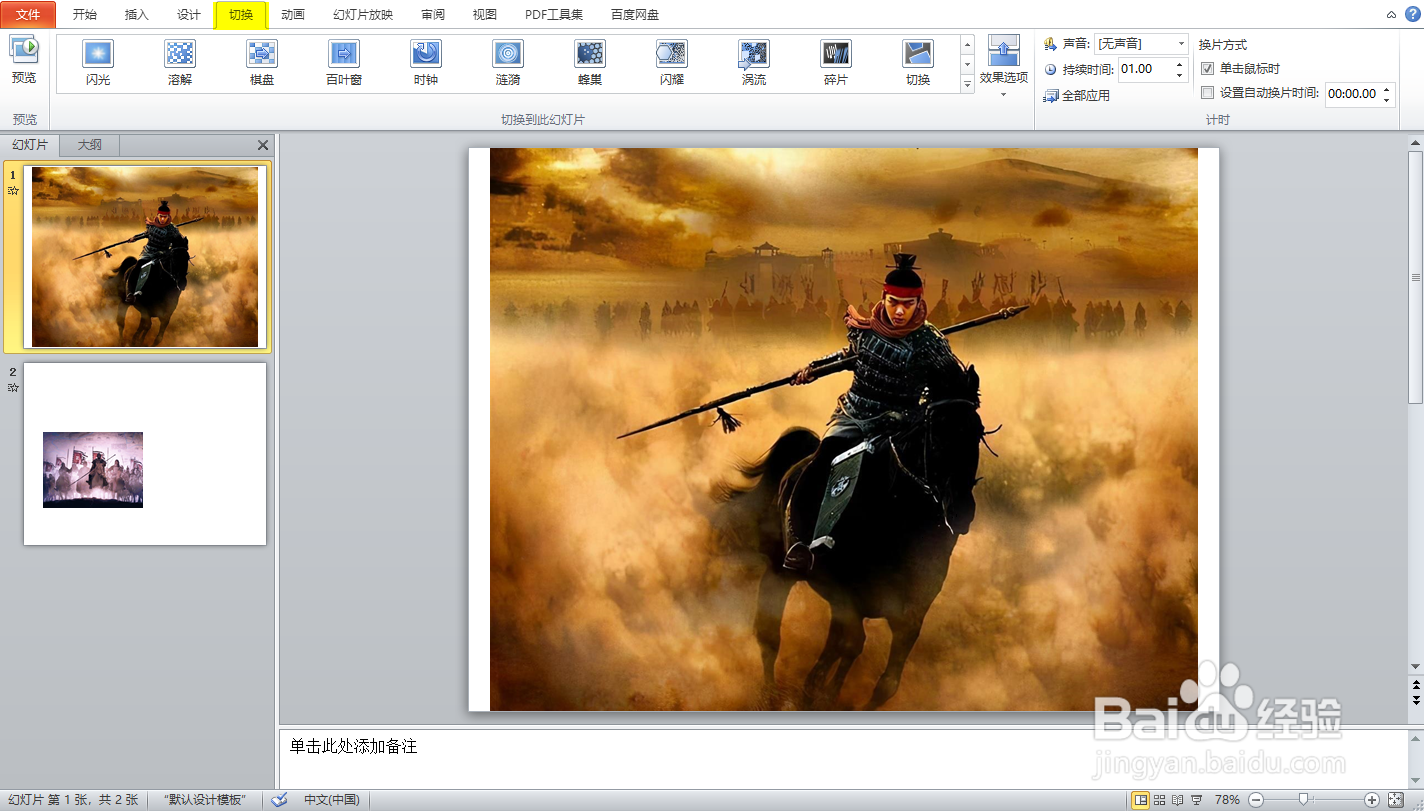This screenshot has width=1424, height=812.
Task: Apply the 涟漪 (Ripple) transition
Action: 508,62
